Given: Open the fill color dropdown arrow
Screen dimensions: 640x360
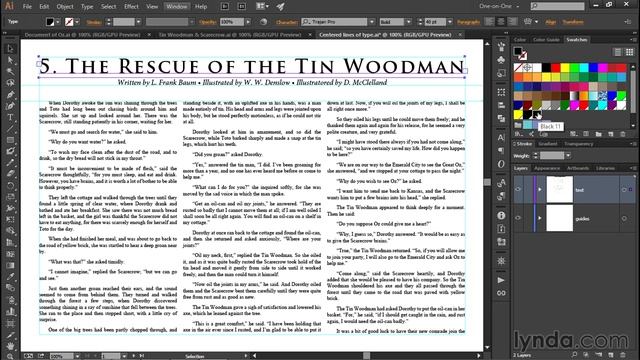Looking at the screenshot, I should [58, 22].
